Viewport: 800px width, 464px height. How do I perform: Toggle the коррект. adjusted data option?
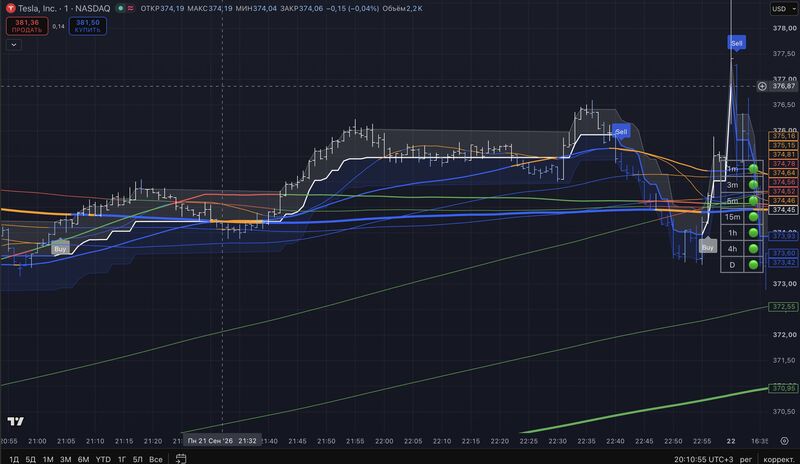[779, 459]
